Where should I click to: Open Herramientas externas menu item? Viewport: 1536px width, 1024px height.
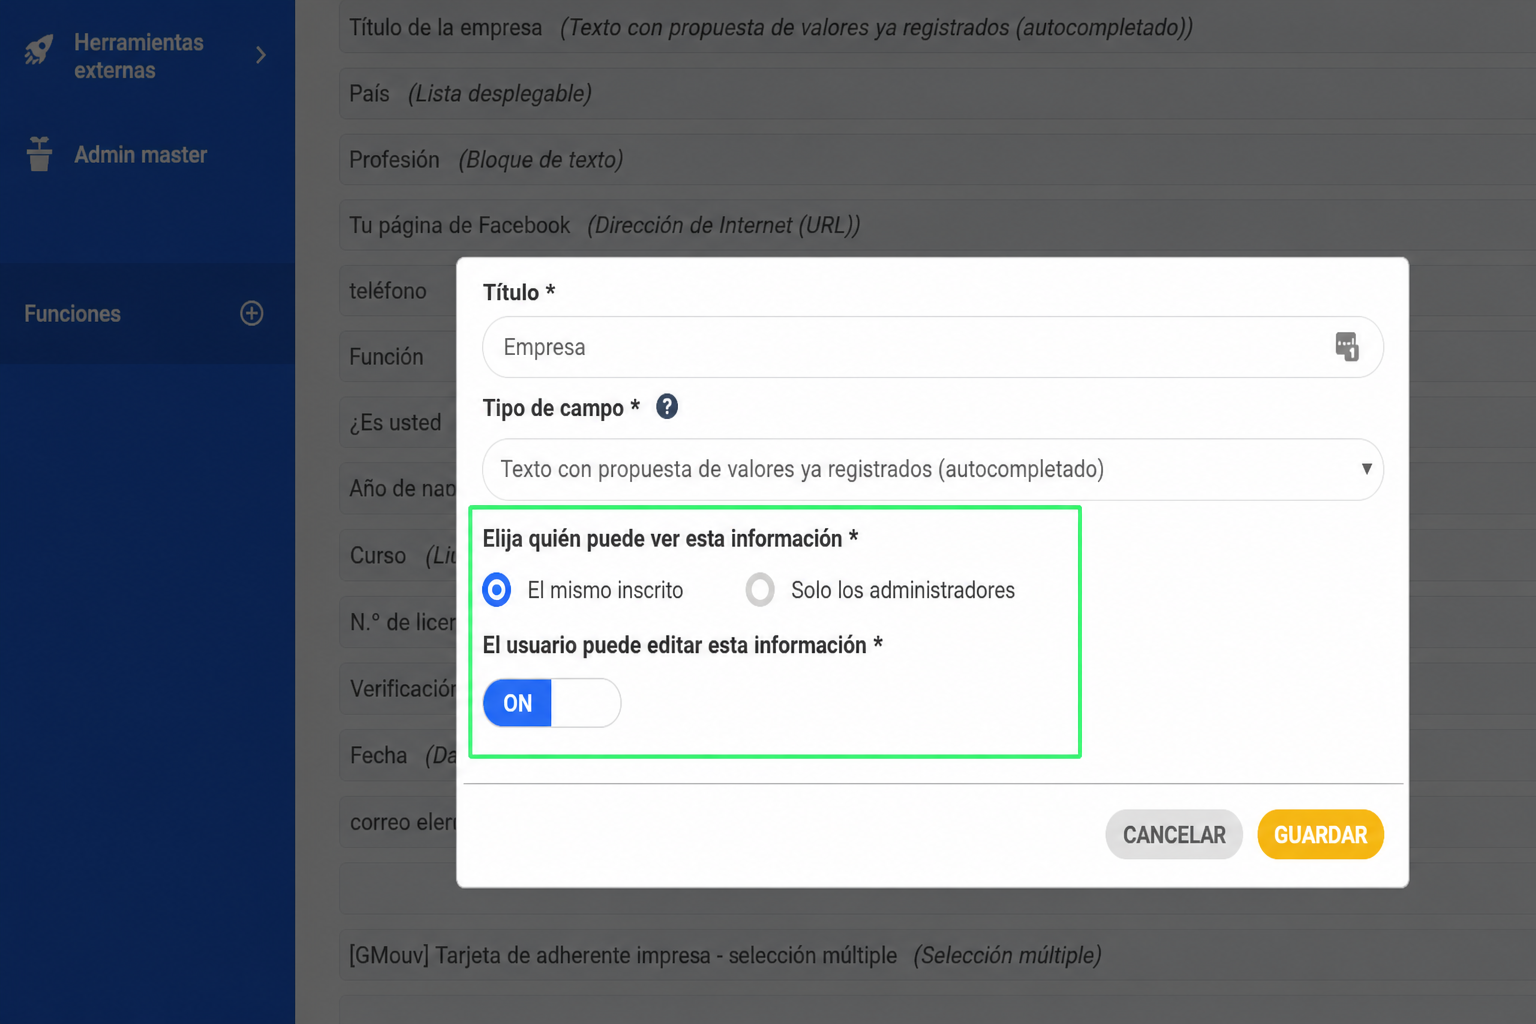coord(147,56)
